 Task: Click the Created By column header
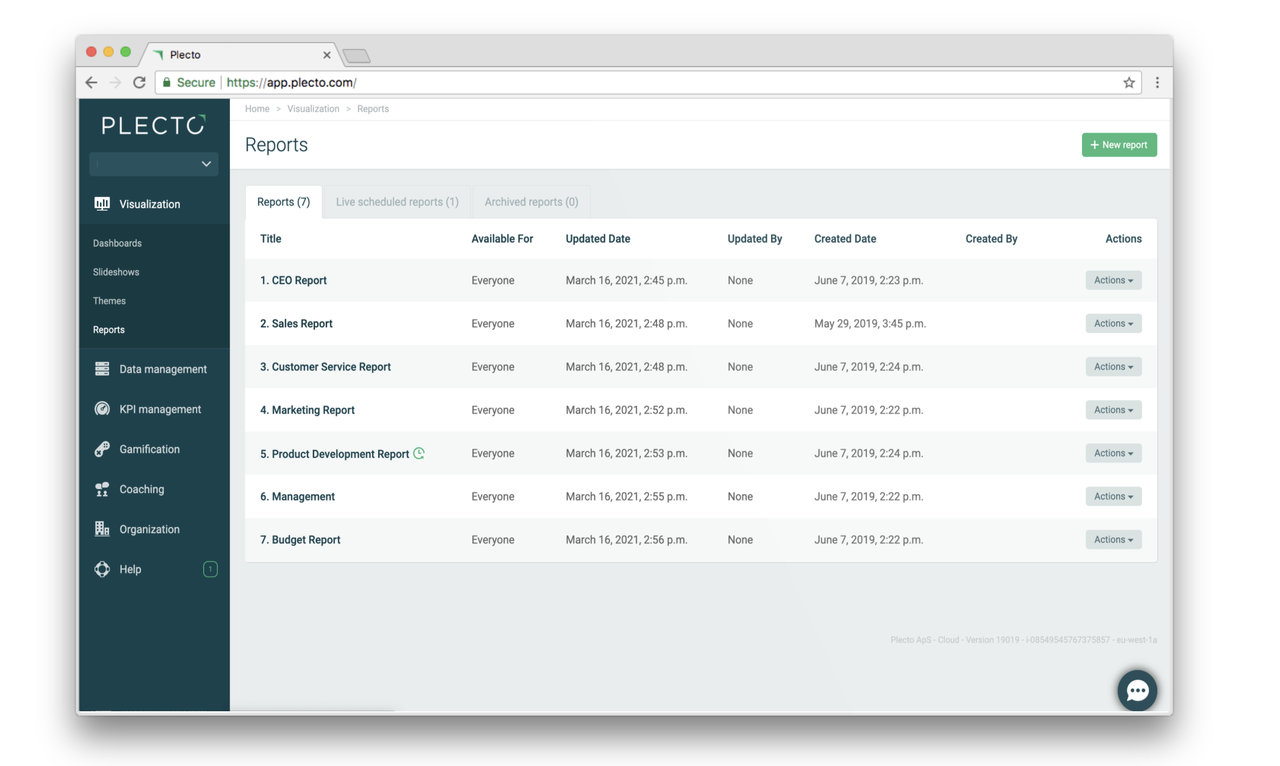[x=991, y=239]
